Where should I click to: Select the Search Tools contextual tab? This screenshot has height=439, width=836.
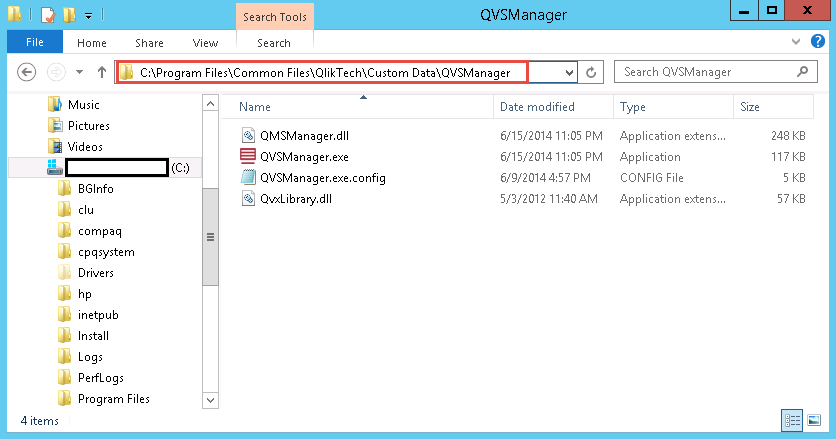(x=275, y=17)
